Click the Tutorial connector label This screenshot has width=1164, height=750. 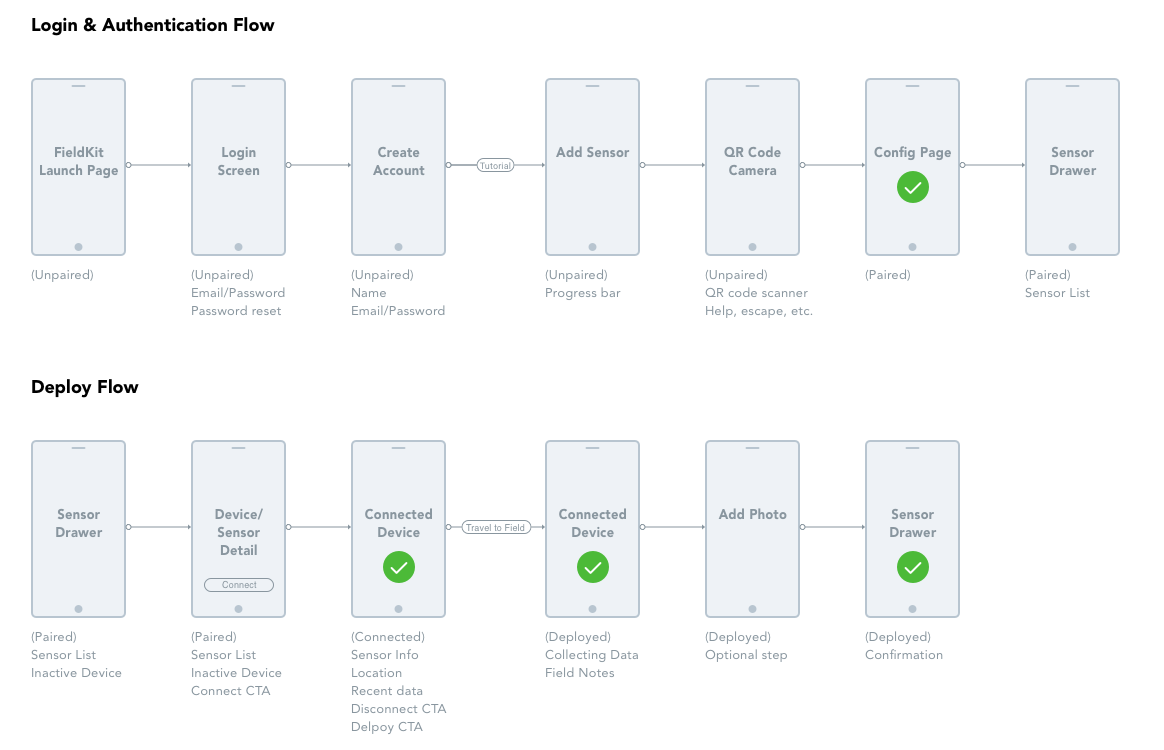click(495, 166)
